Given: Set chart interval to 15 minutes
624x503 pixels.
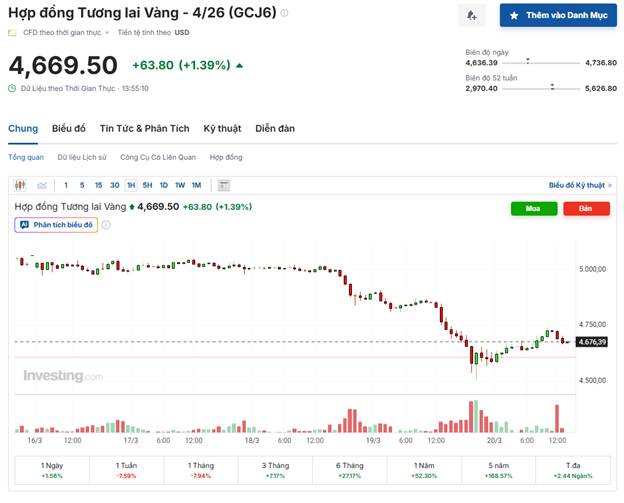Looking at the screenshot, I should 98,185.
